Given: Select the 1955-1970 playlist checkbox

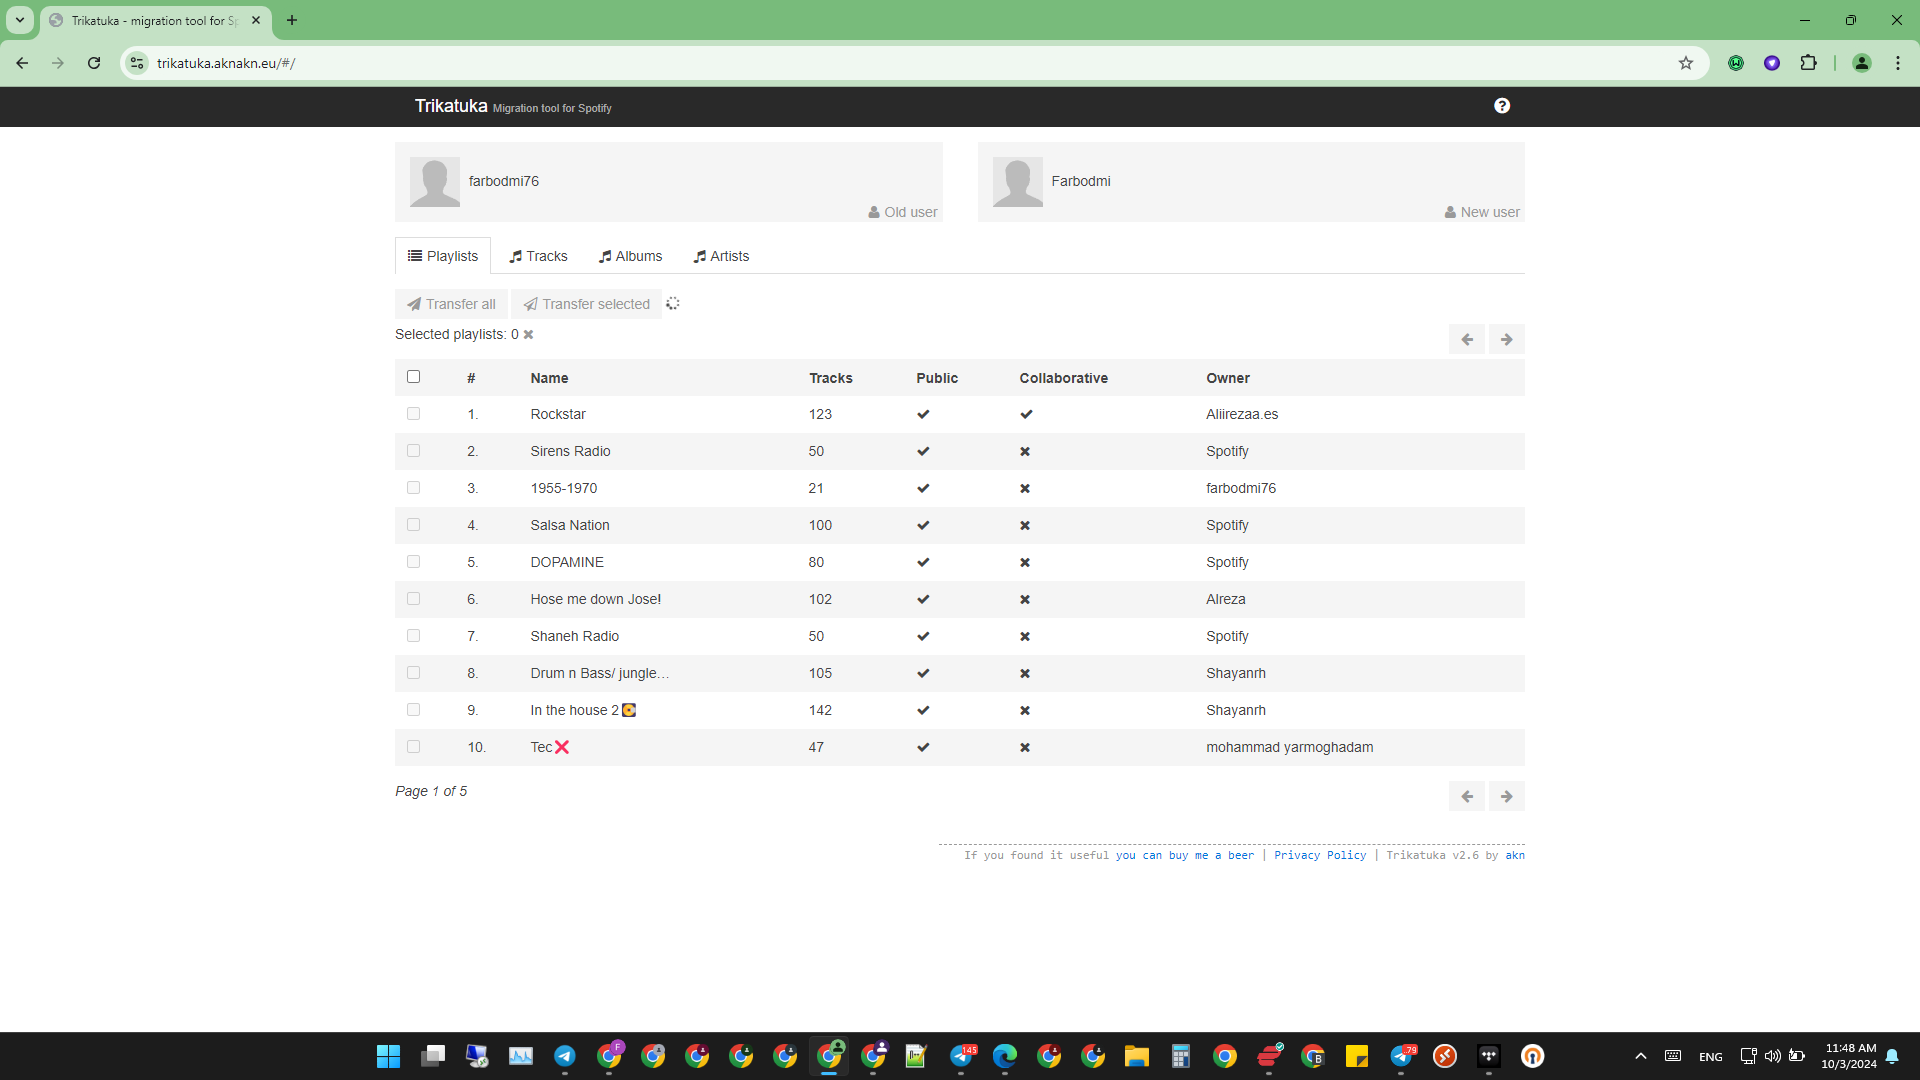Looking at the screenshot, I should [x=413, y=488].
